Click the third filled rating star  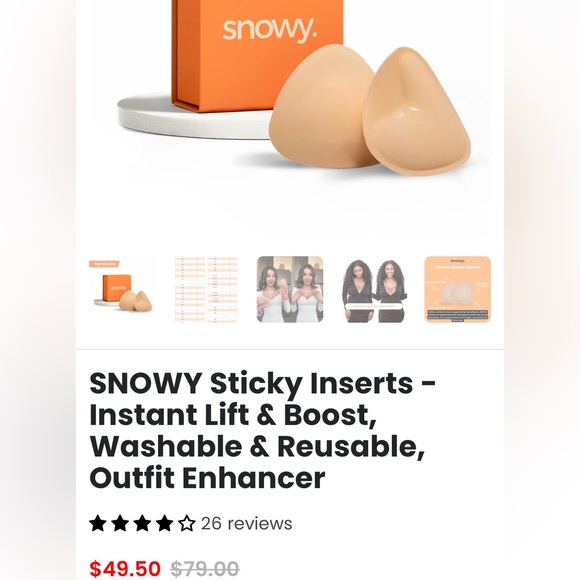click(x=142, y=523)
